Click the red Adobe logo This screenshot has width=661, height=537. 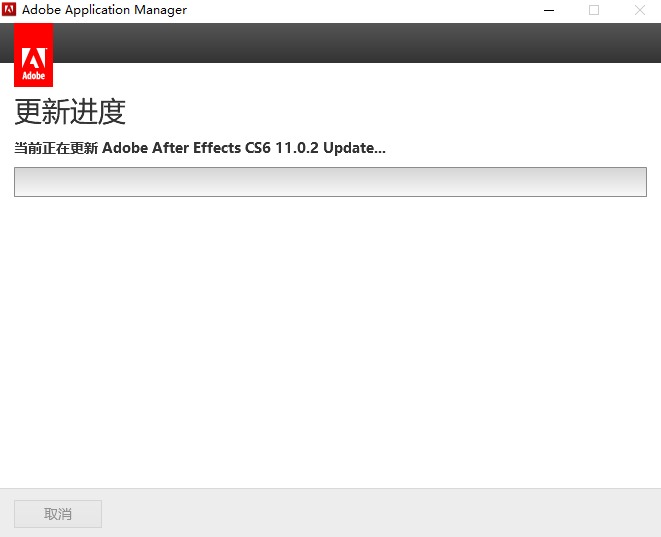(x=33, y=55)
